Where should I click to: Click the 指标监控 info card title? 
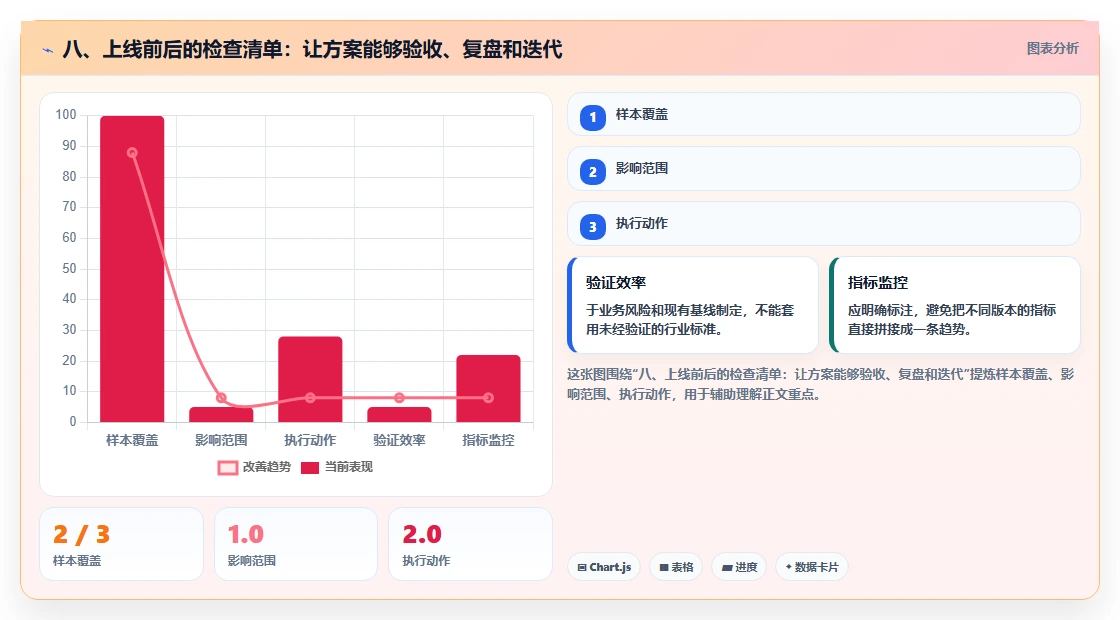pos(878,283)
